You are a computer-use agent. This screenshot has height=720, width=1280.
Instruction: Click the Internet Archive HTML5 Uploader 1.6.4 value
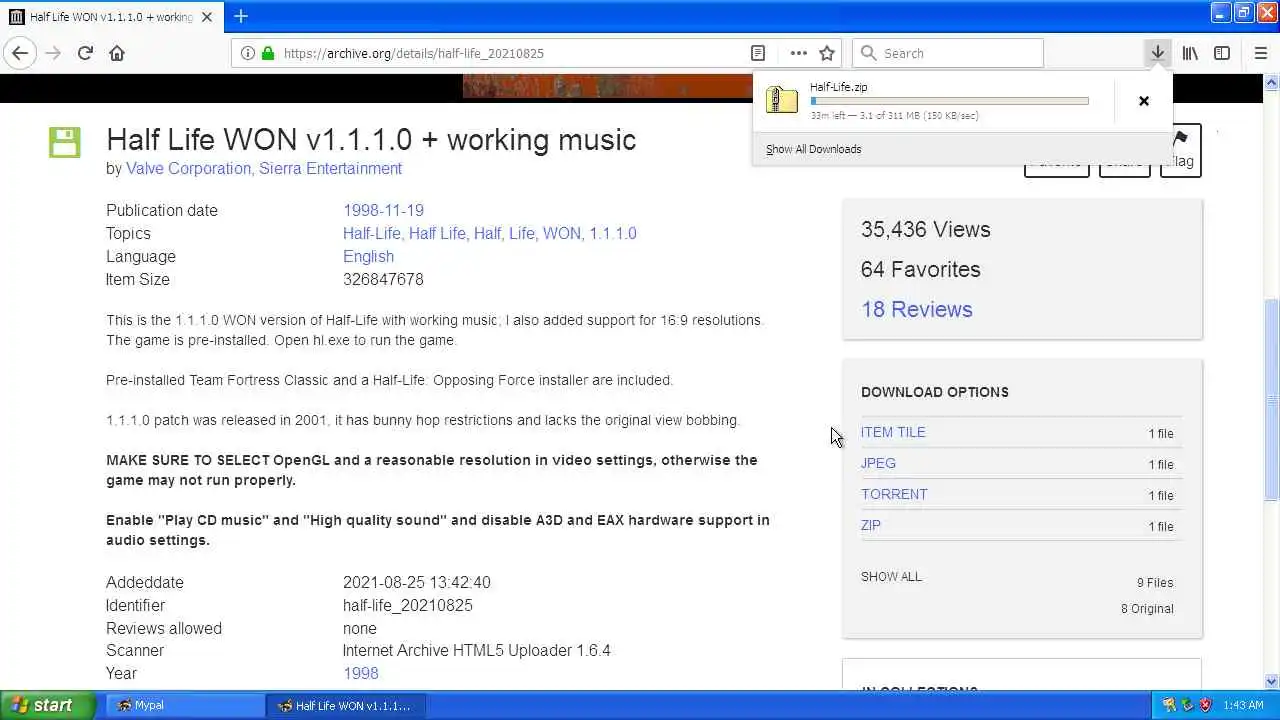[x=476, y=650]
